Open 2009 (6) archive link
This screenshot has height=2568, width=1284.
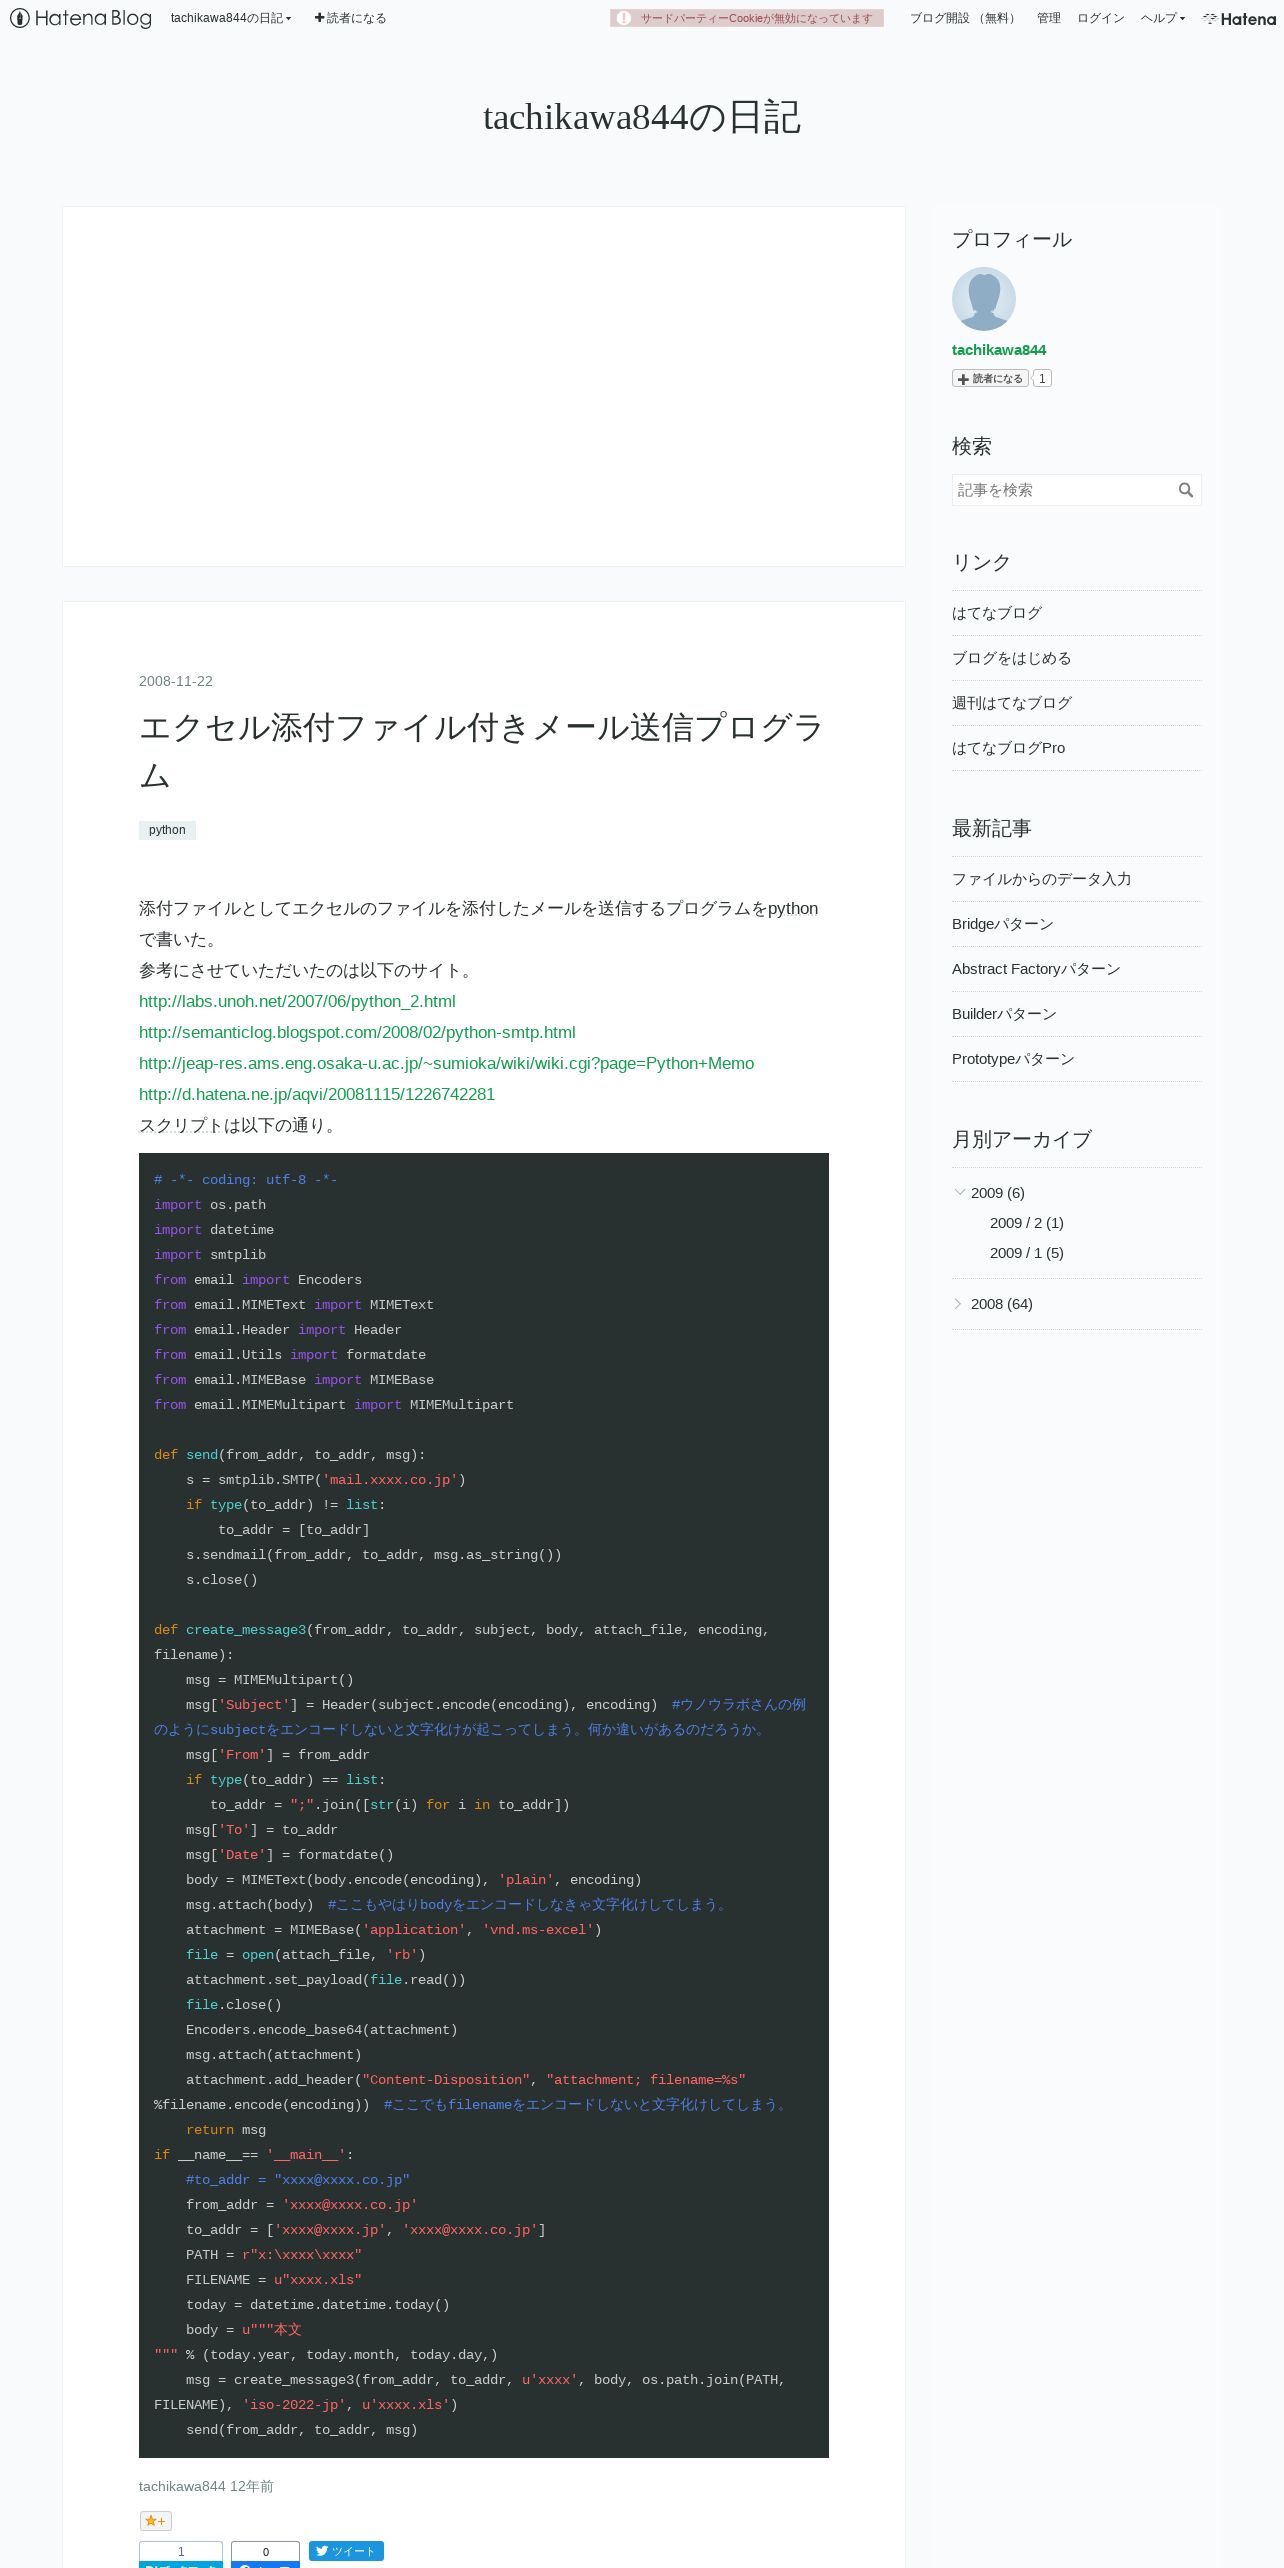coord(998,1193)
